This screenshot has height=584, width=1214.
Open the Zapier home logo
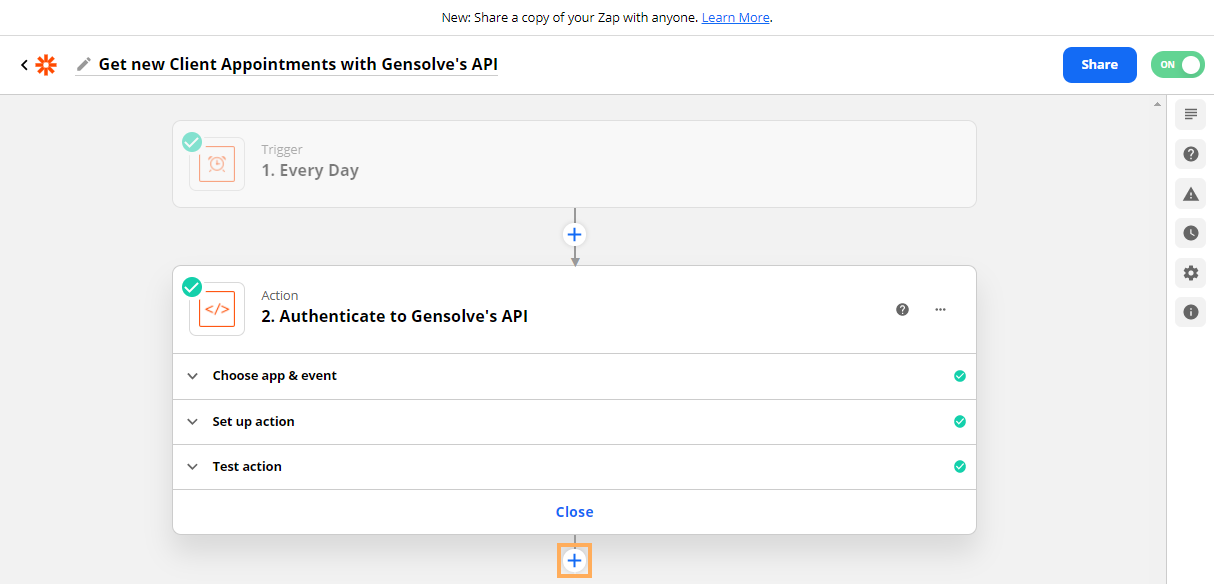(x=46, y=65)
